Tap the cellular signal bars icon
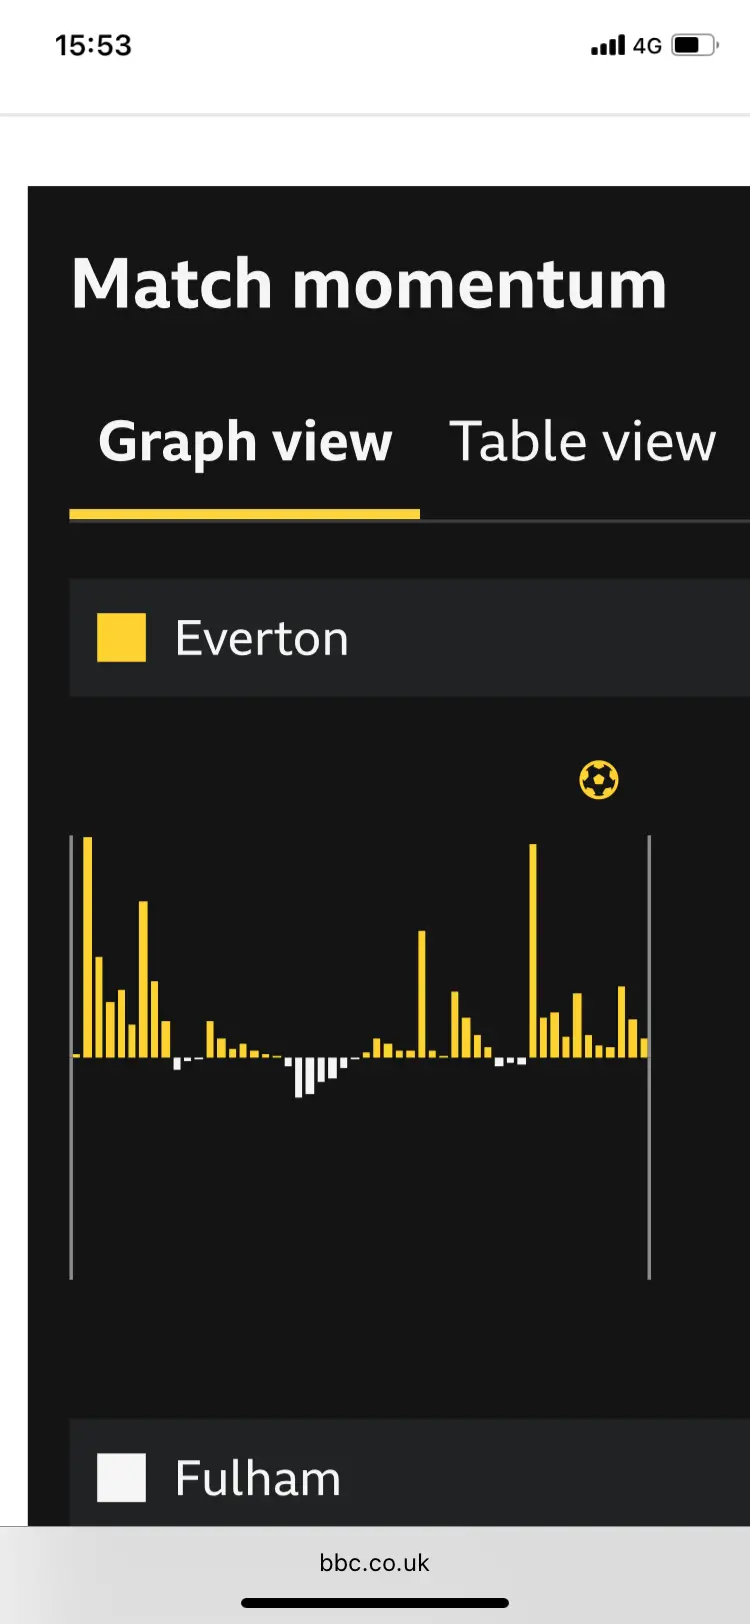This screenshot has height=1624, width=750. click(607, 45)
